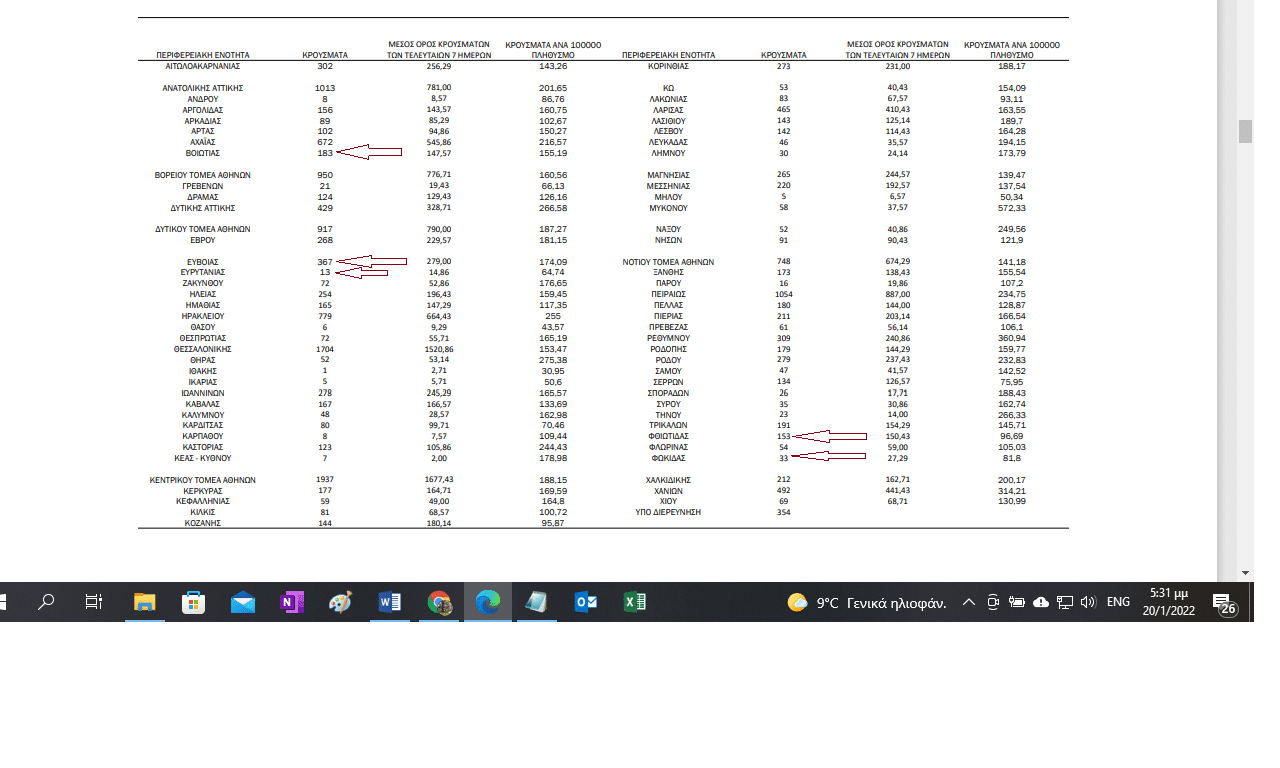Open OneNote from the taskbar
This screenshot has height=768, width=1280.
(292, 602)
